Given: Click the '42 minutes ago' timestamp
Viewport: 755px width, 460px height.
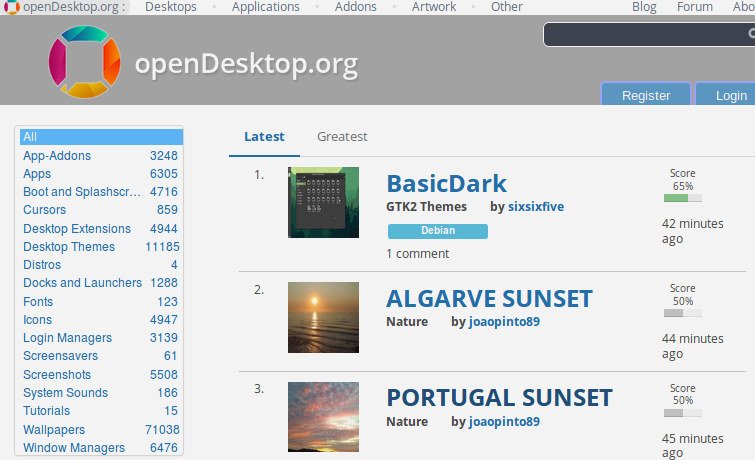Looking at the screenshot, I should (x=692, y=231).
